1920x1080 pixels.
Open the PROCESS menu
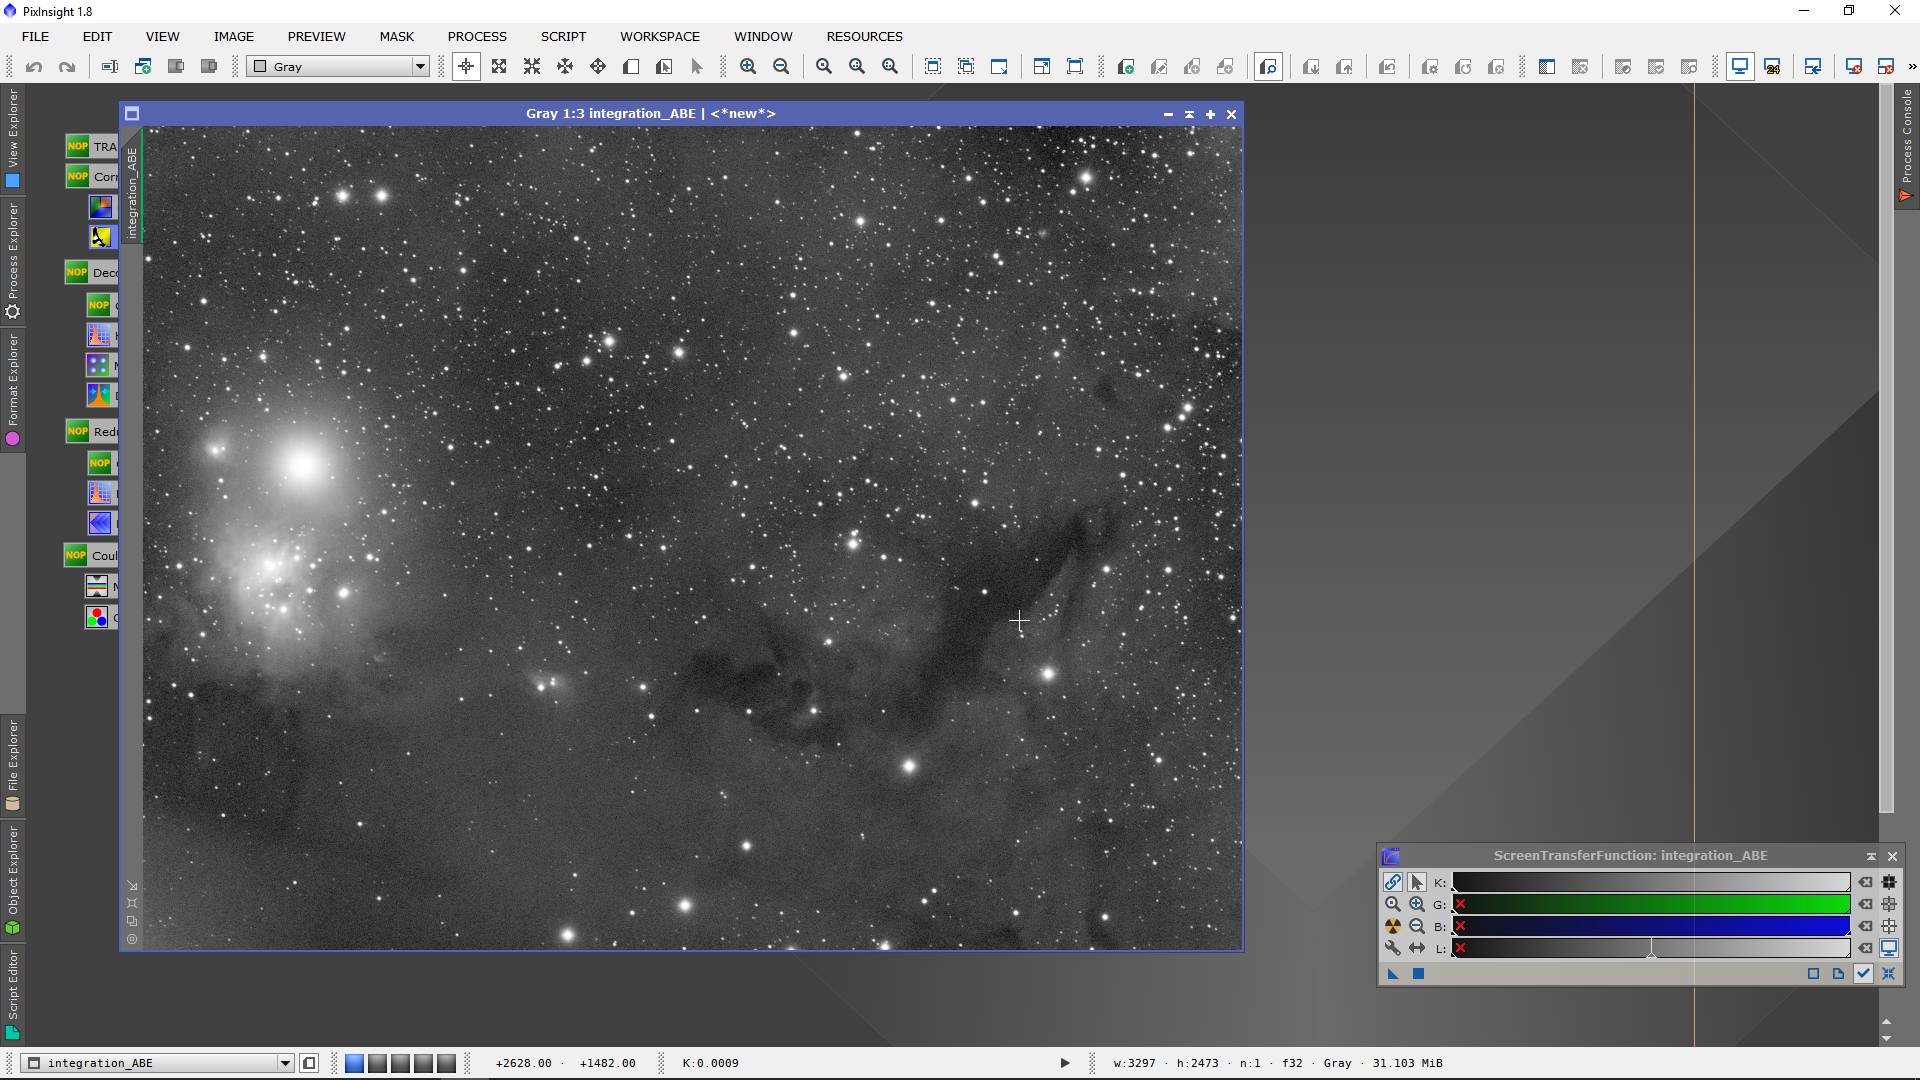click(x=477, y=36)
